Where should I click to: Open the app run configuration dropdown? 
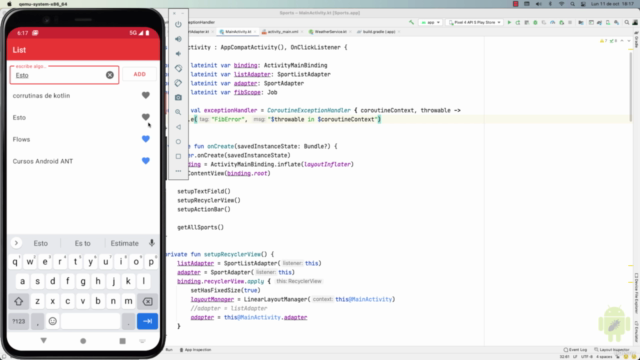(x=430, y=22)
